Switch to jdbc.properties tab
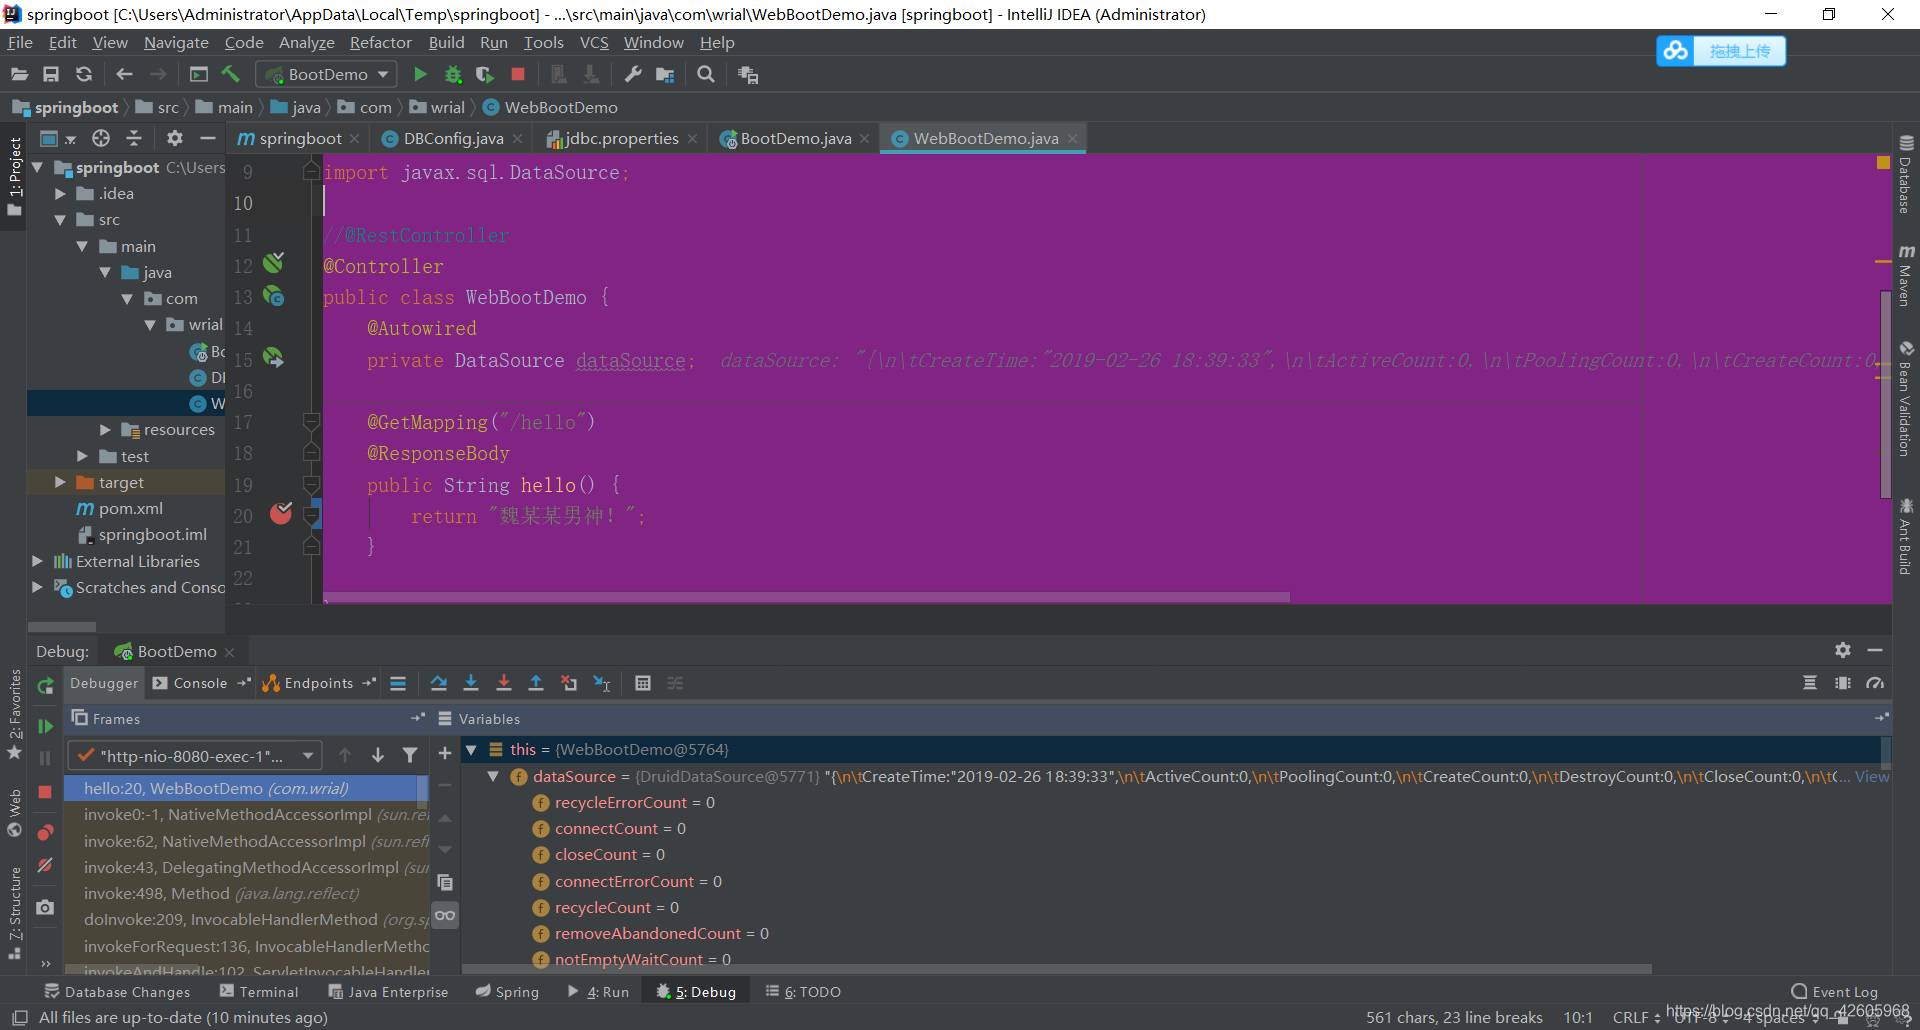Screen dimensions: 1920x1030 click(x=620, y=138)
